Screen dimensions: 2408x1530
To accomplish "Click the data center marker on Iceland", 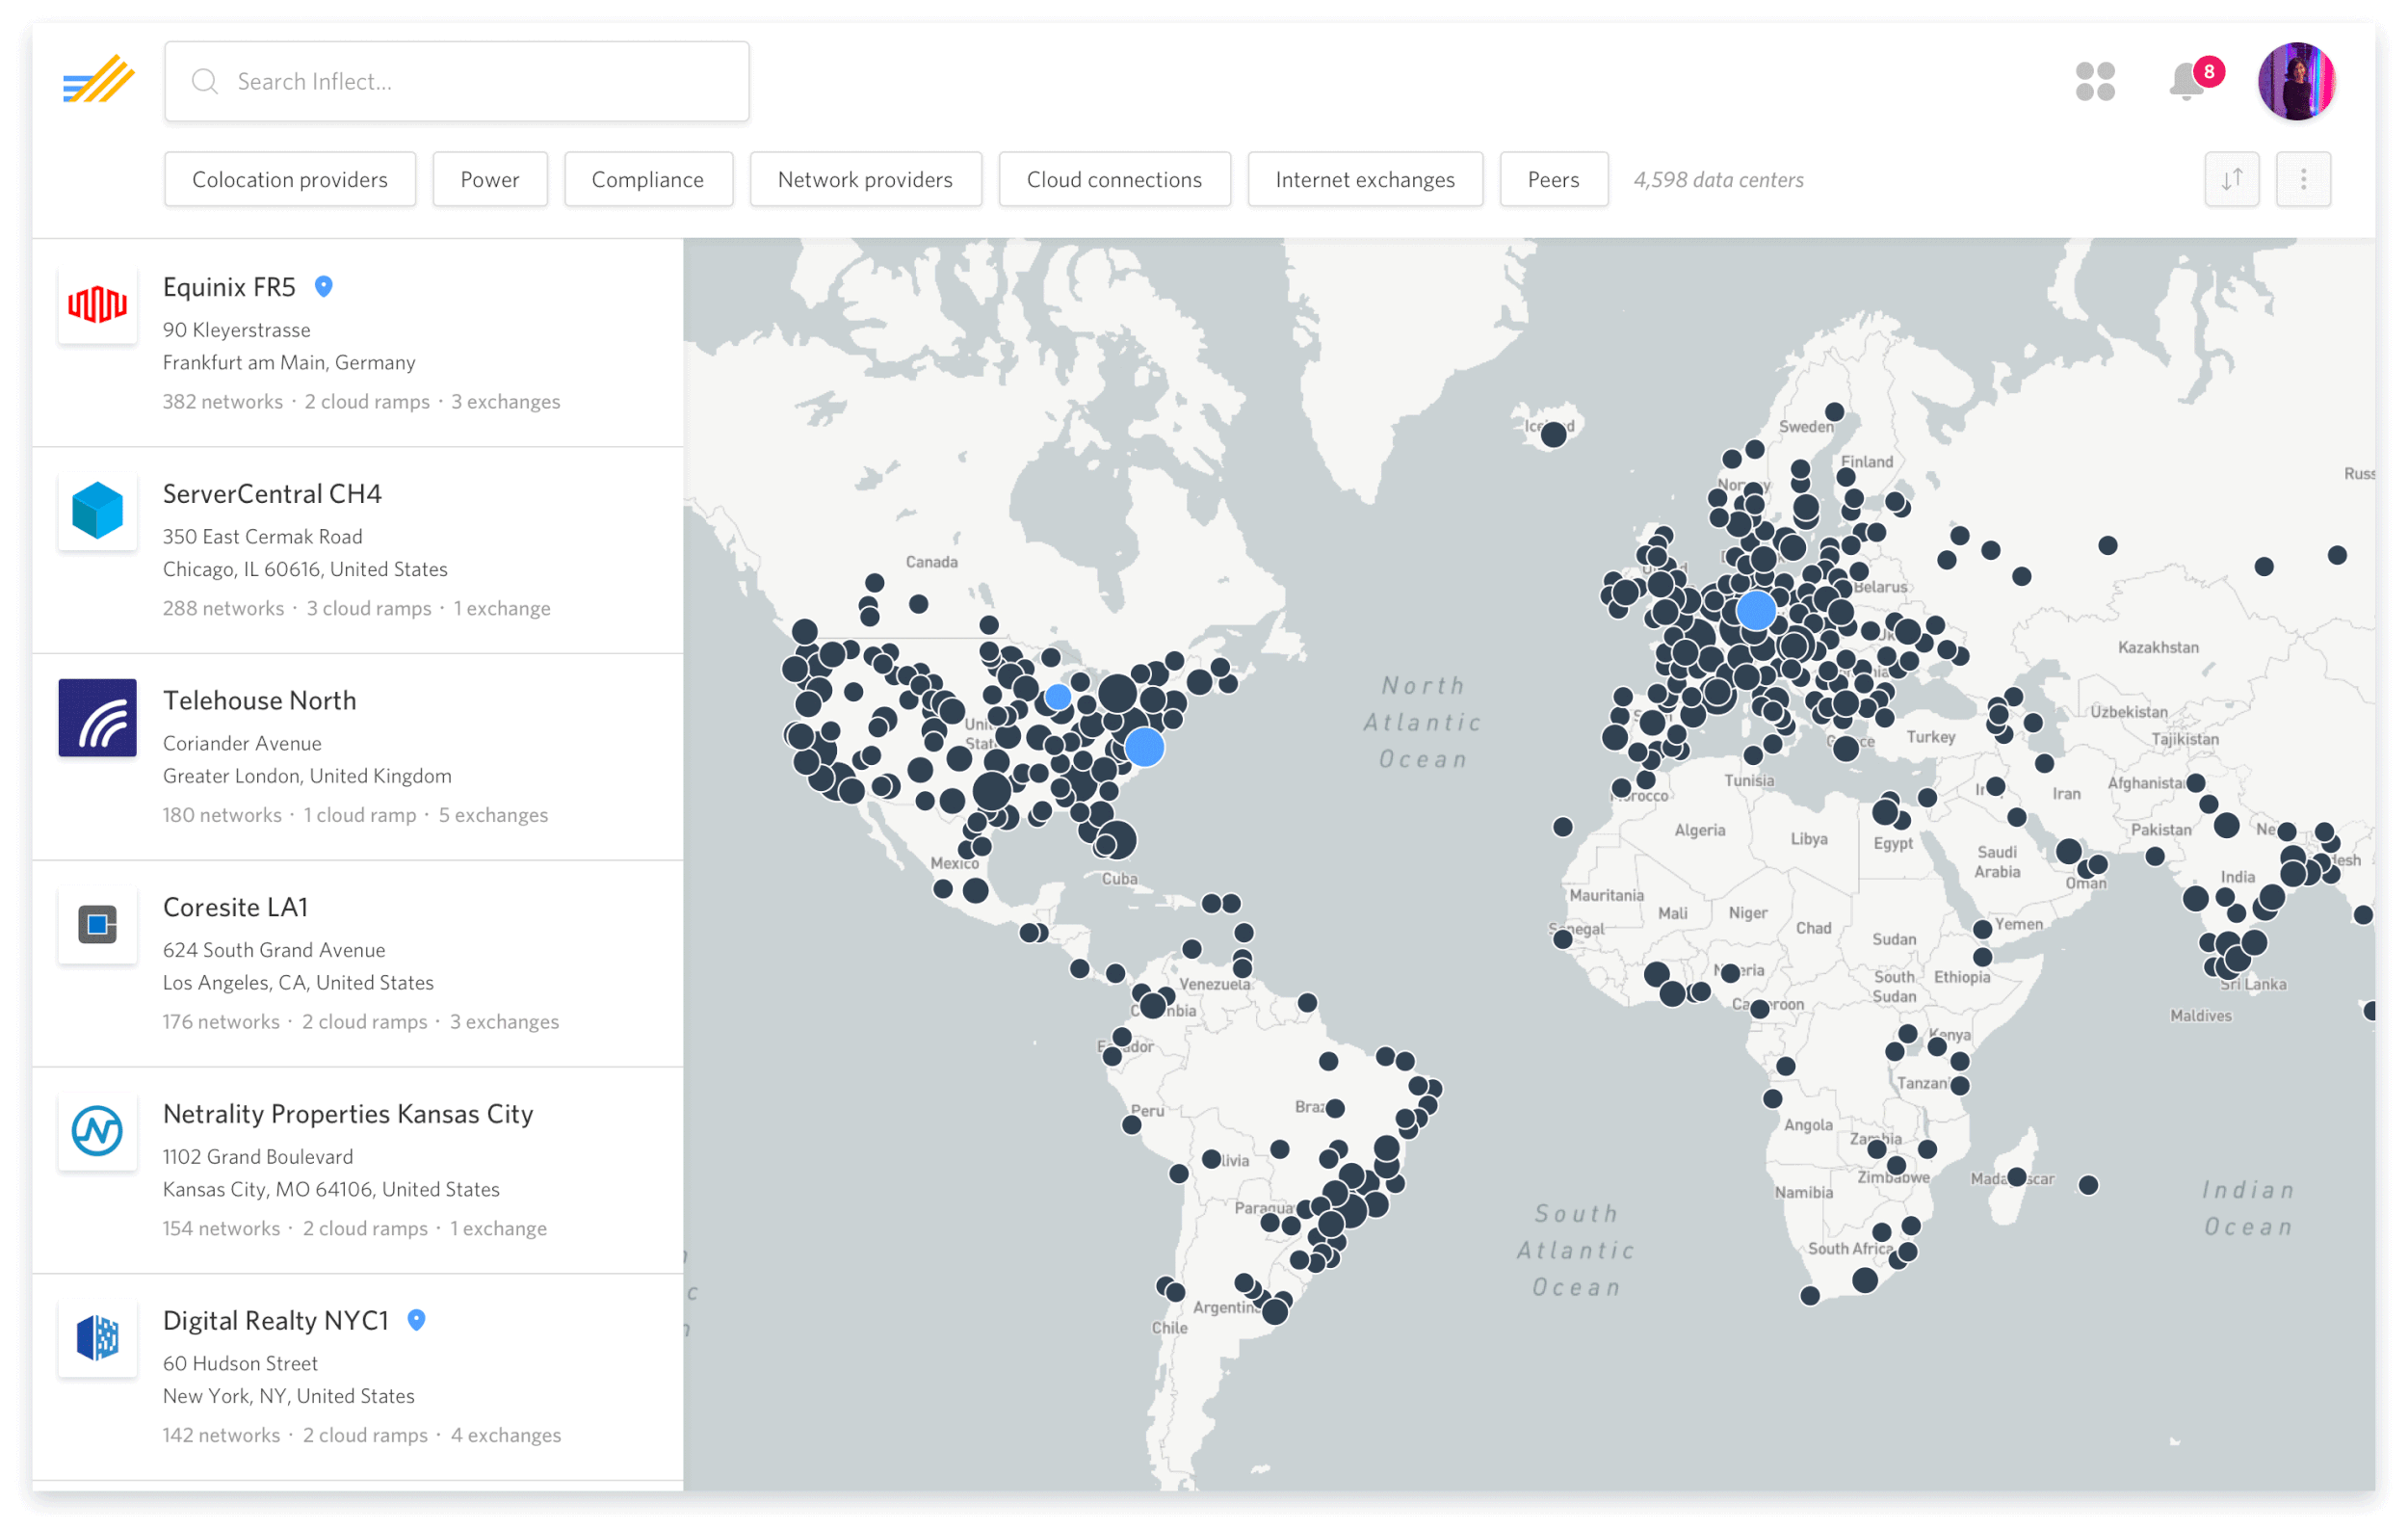I will click(x=1553, y=434).
